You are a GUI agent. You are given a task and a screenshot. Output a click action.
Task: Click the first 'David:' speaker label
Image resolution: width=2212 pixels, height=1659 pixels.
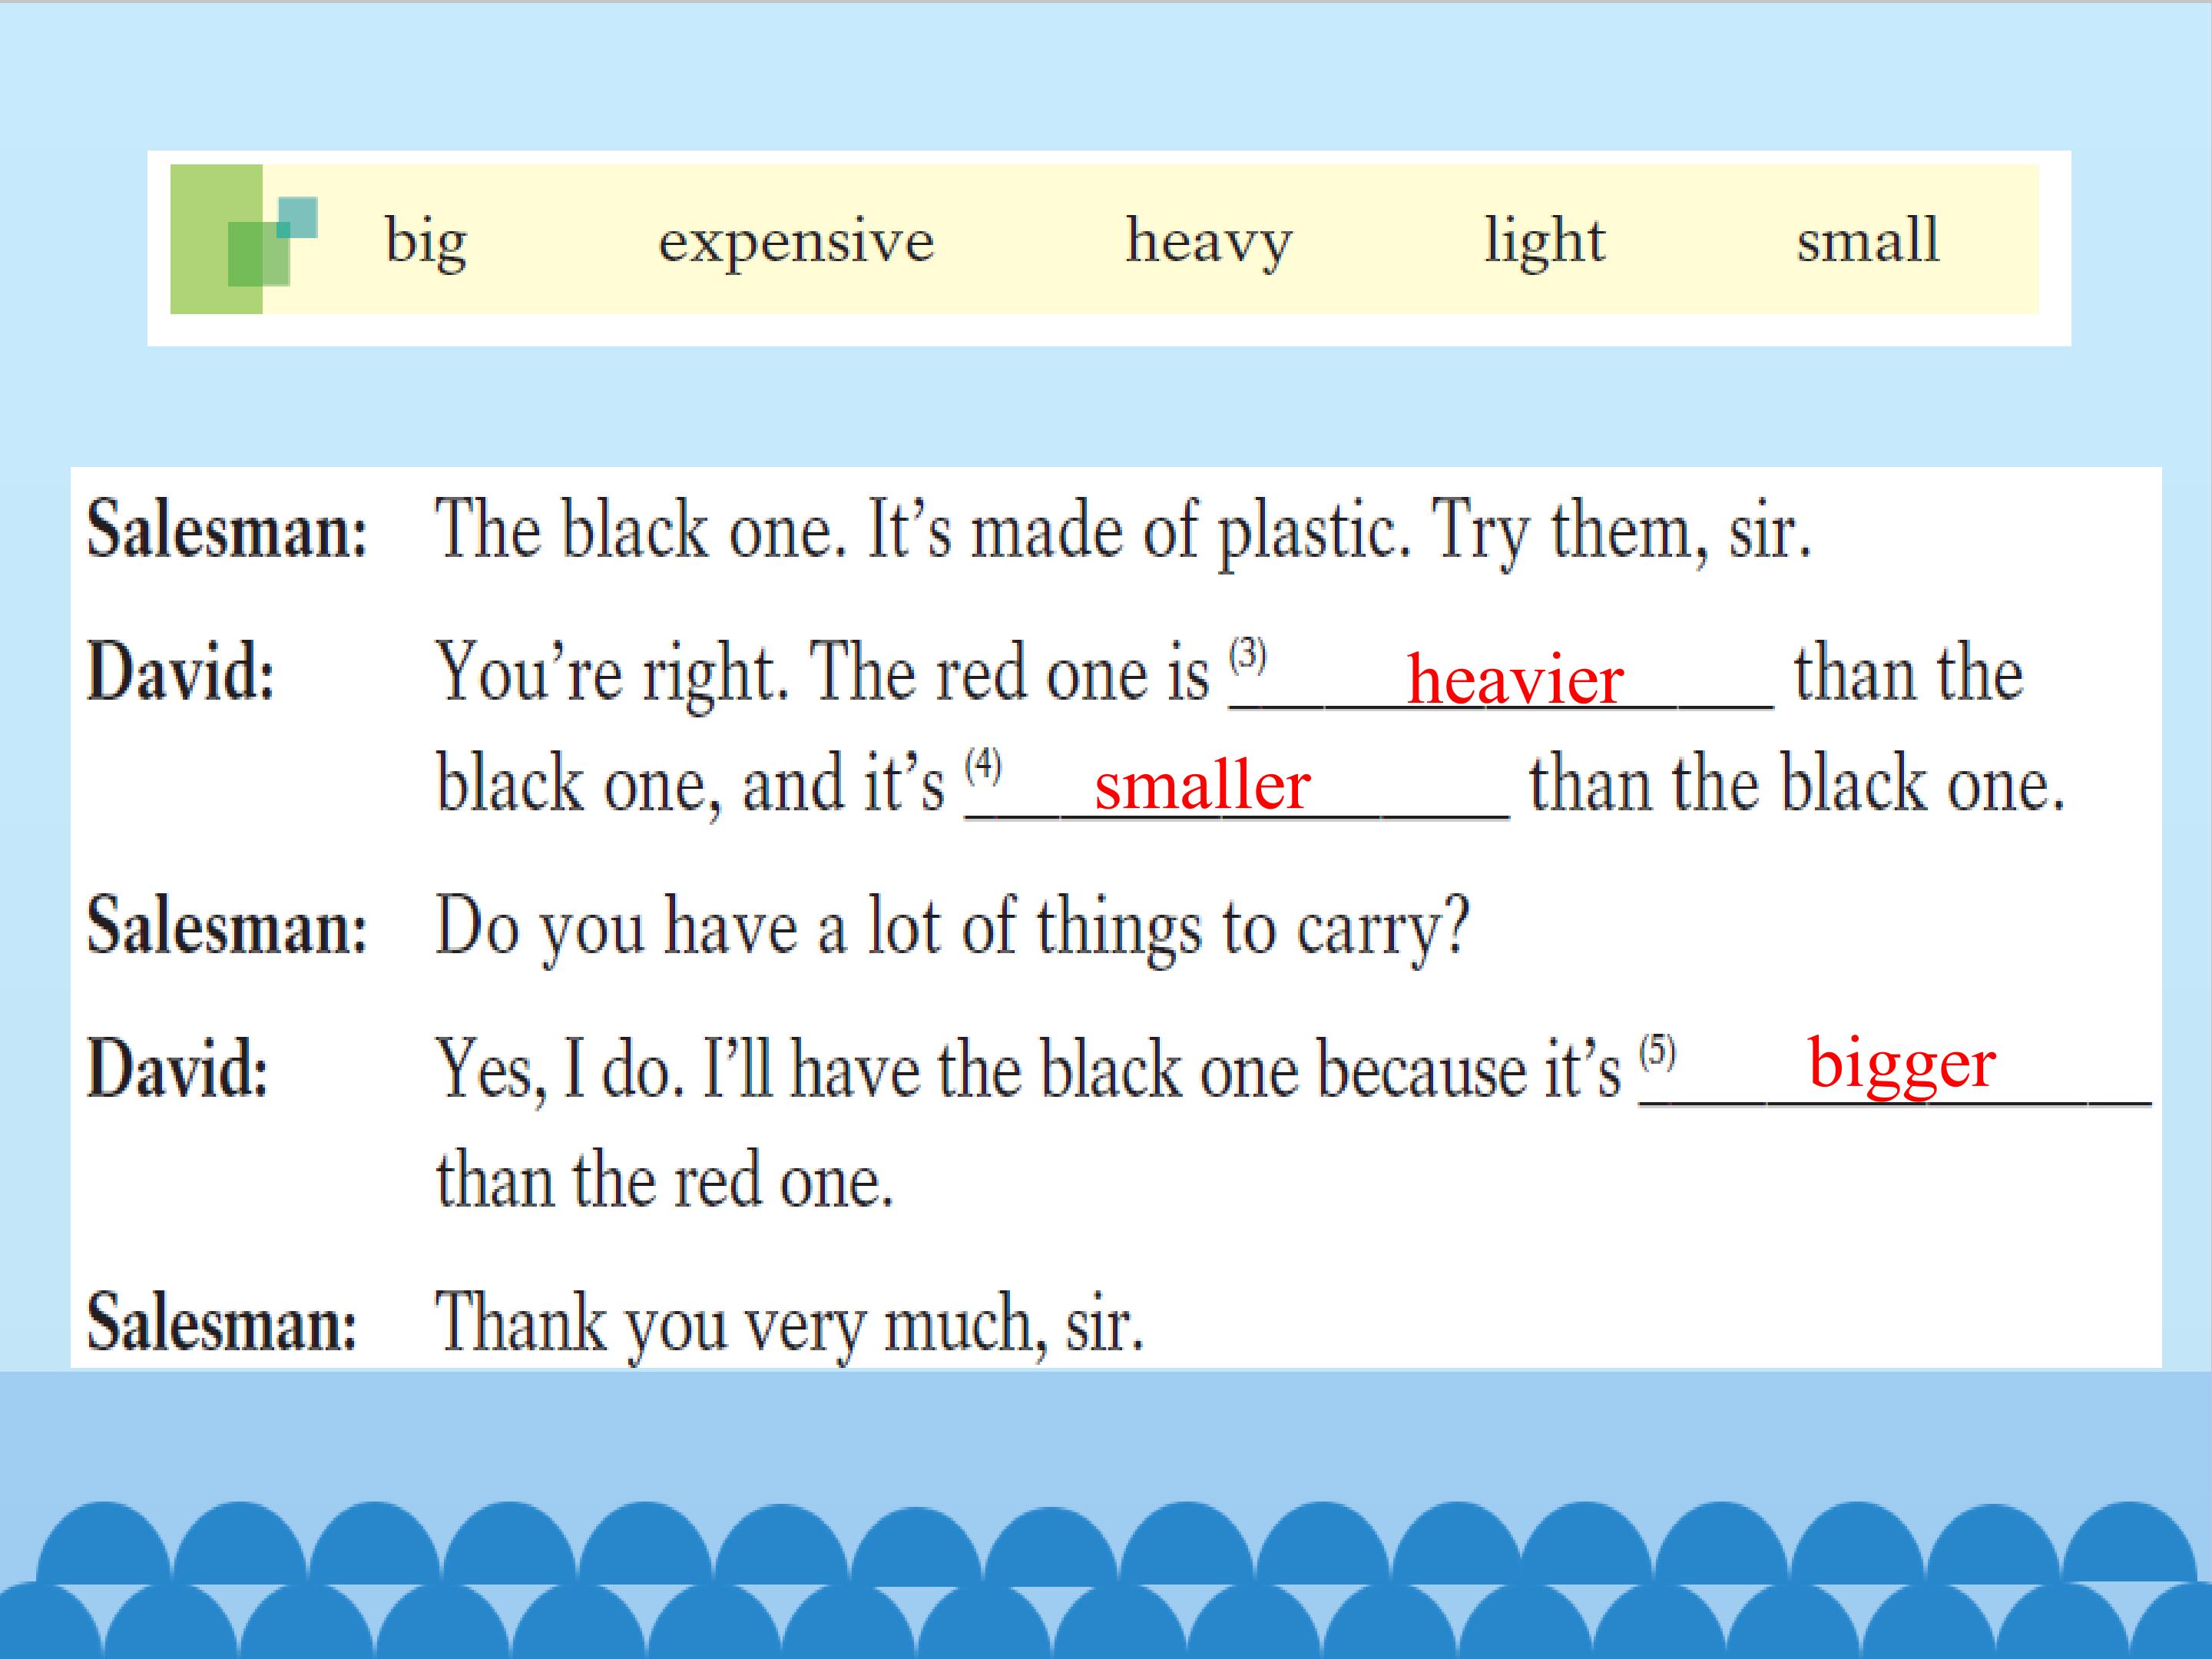coord(180,672)
